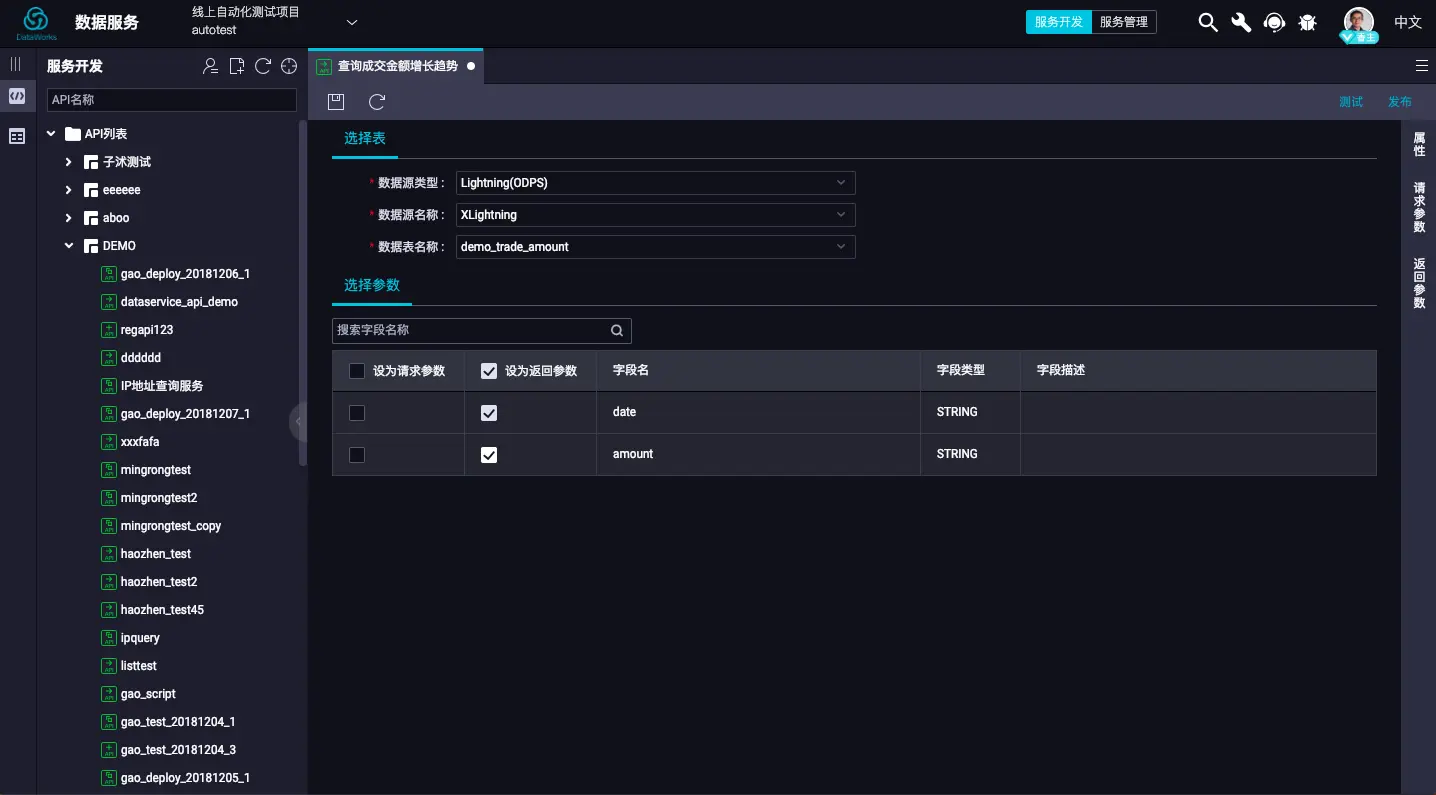1436x795 pixels.
Task: Open the table list sidebar icon
Action: tap(17, 136)
